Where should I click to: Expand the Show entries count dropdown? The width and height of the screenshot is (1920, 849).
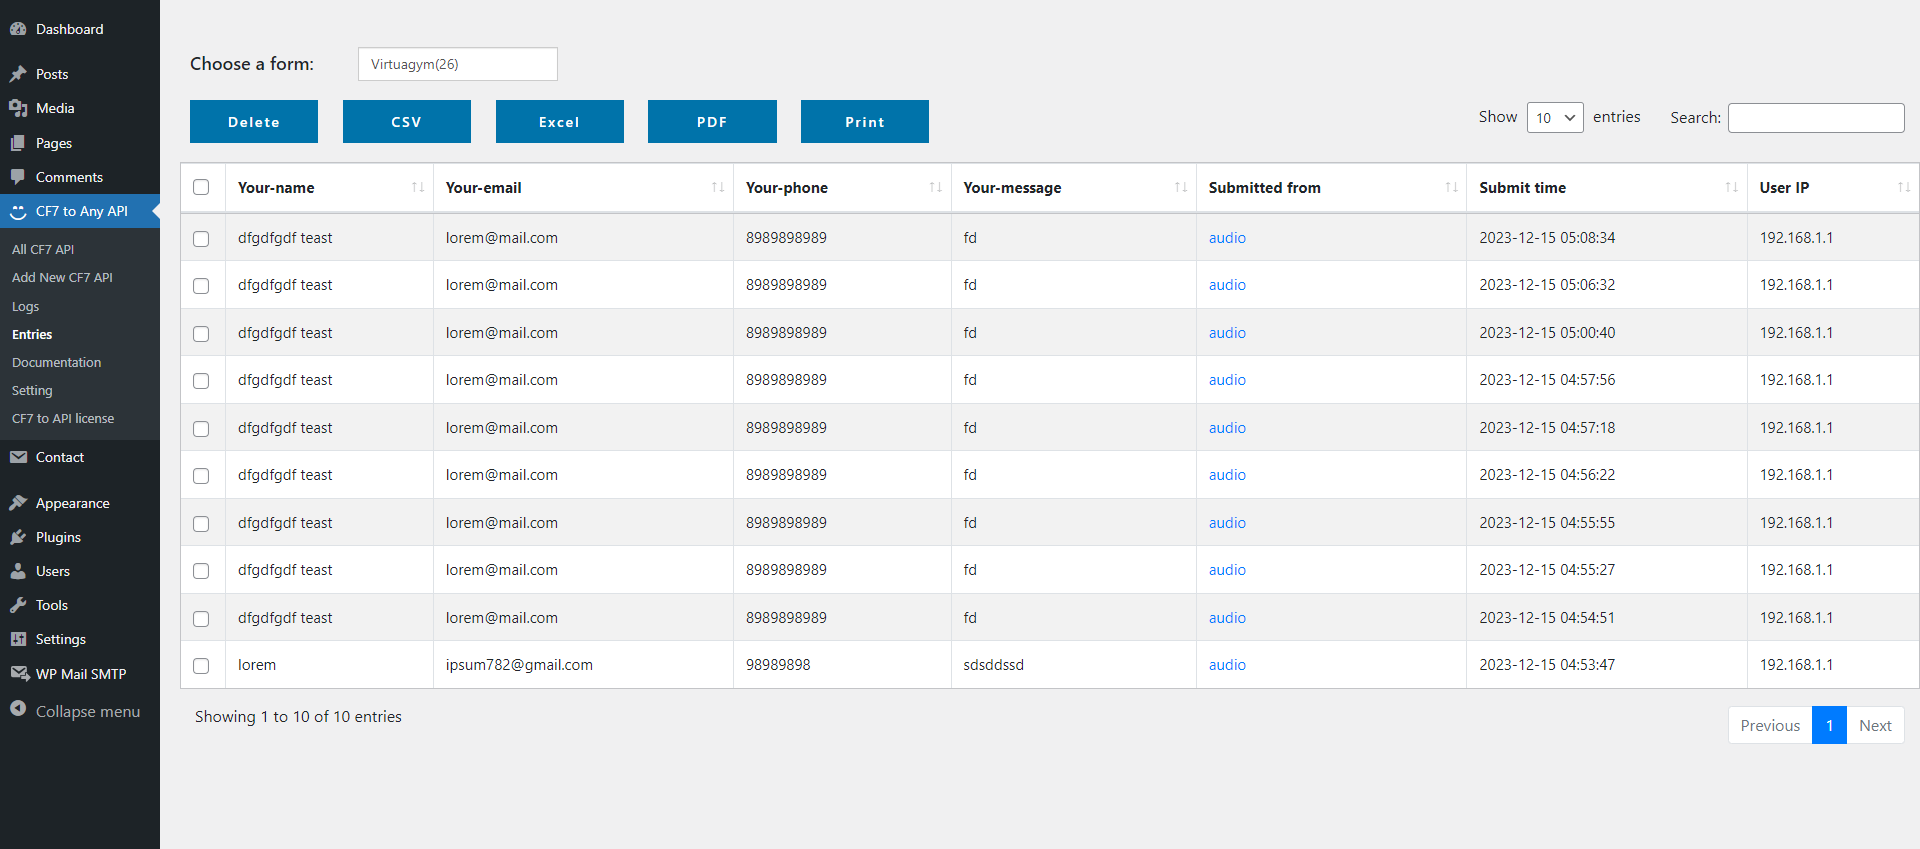click(1554, 118)
